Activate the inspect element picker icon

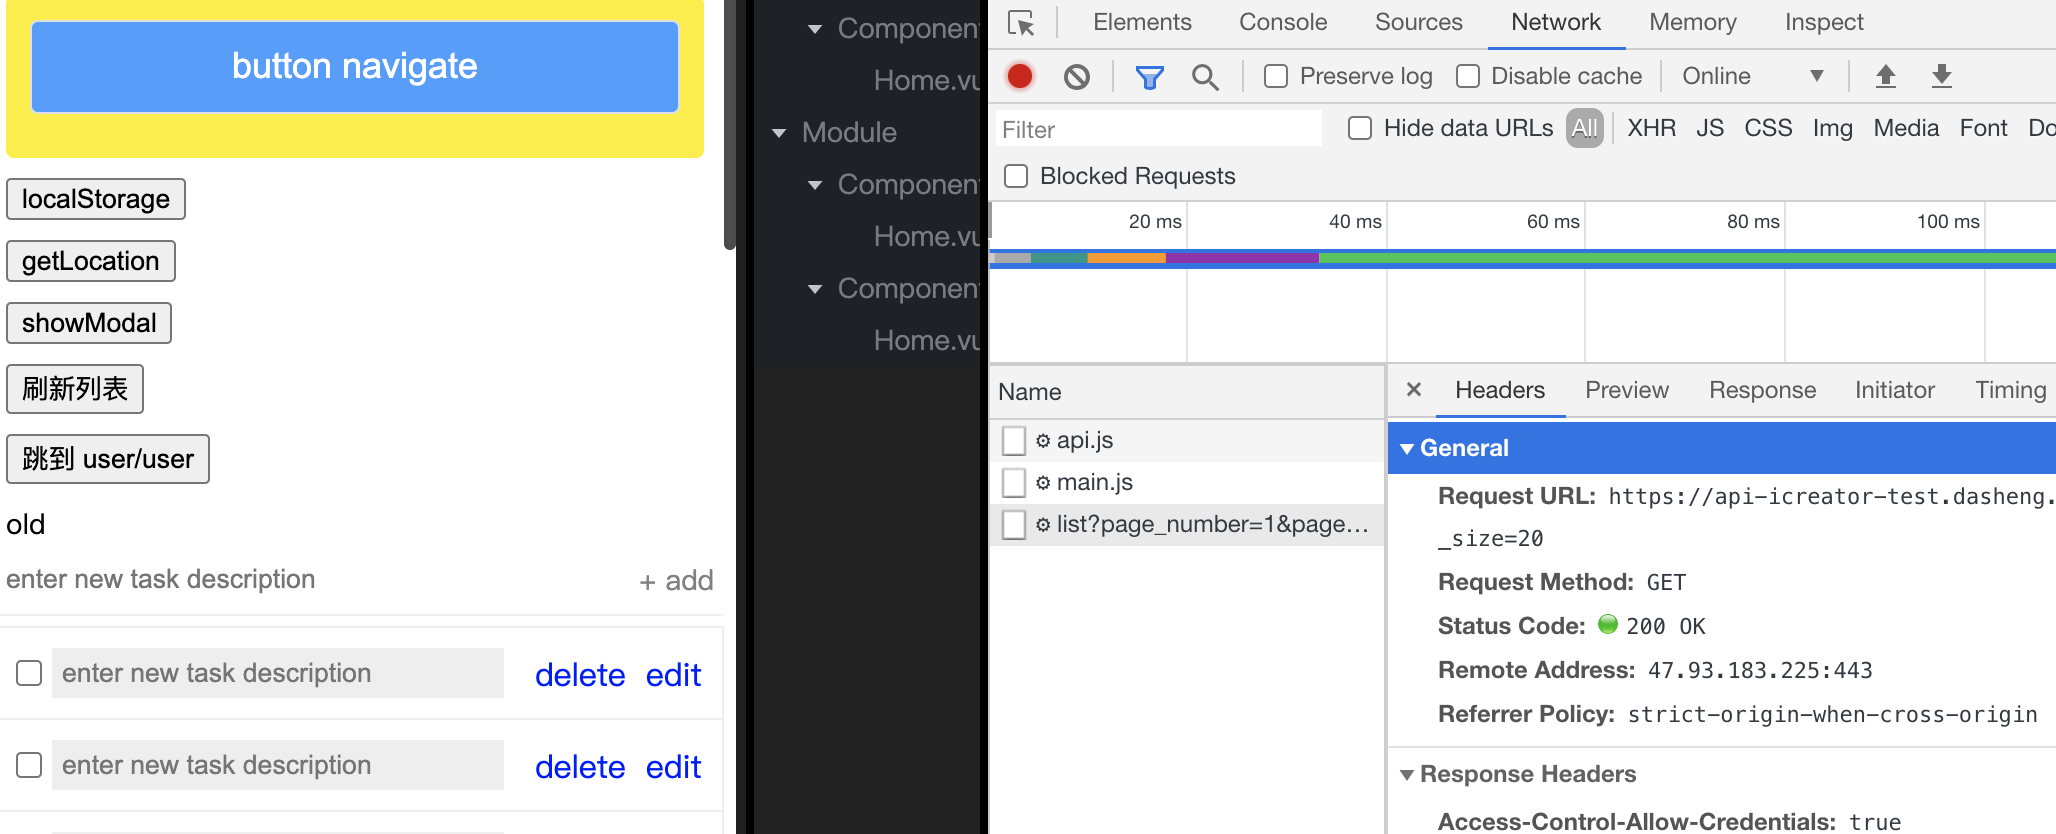(1021, 22)
